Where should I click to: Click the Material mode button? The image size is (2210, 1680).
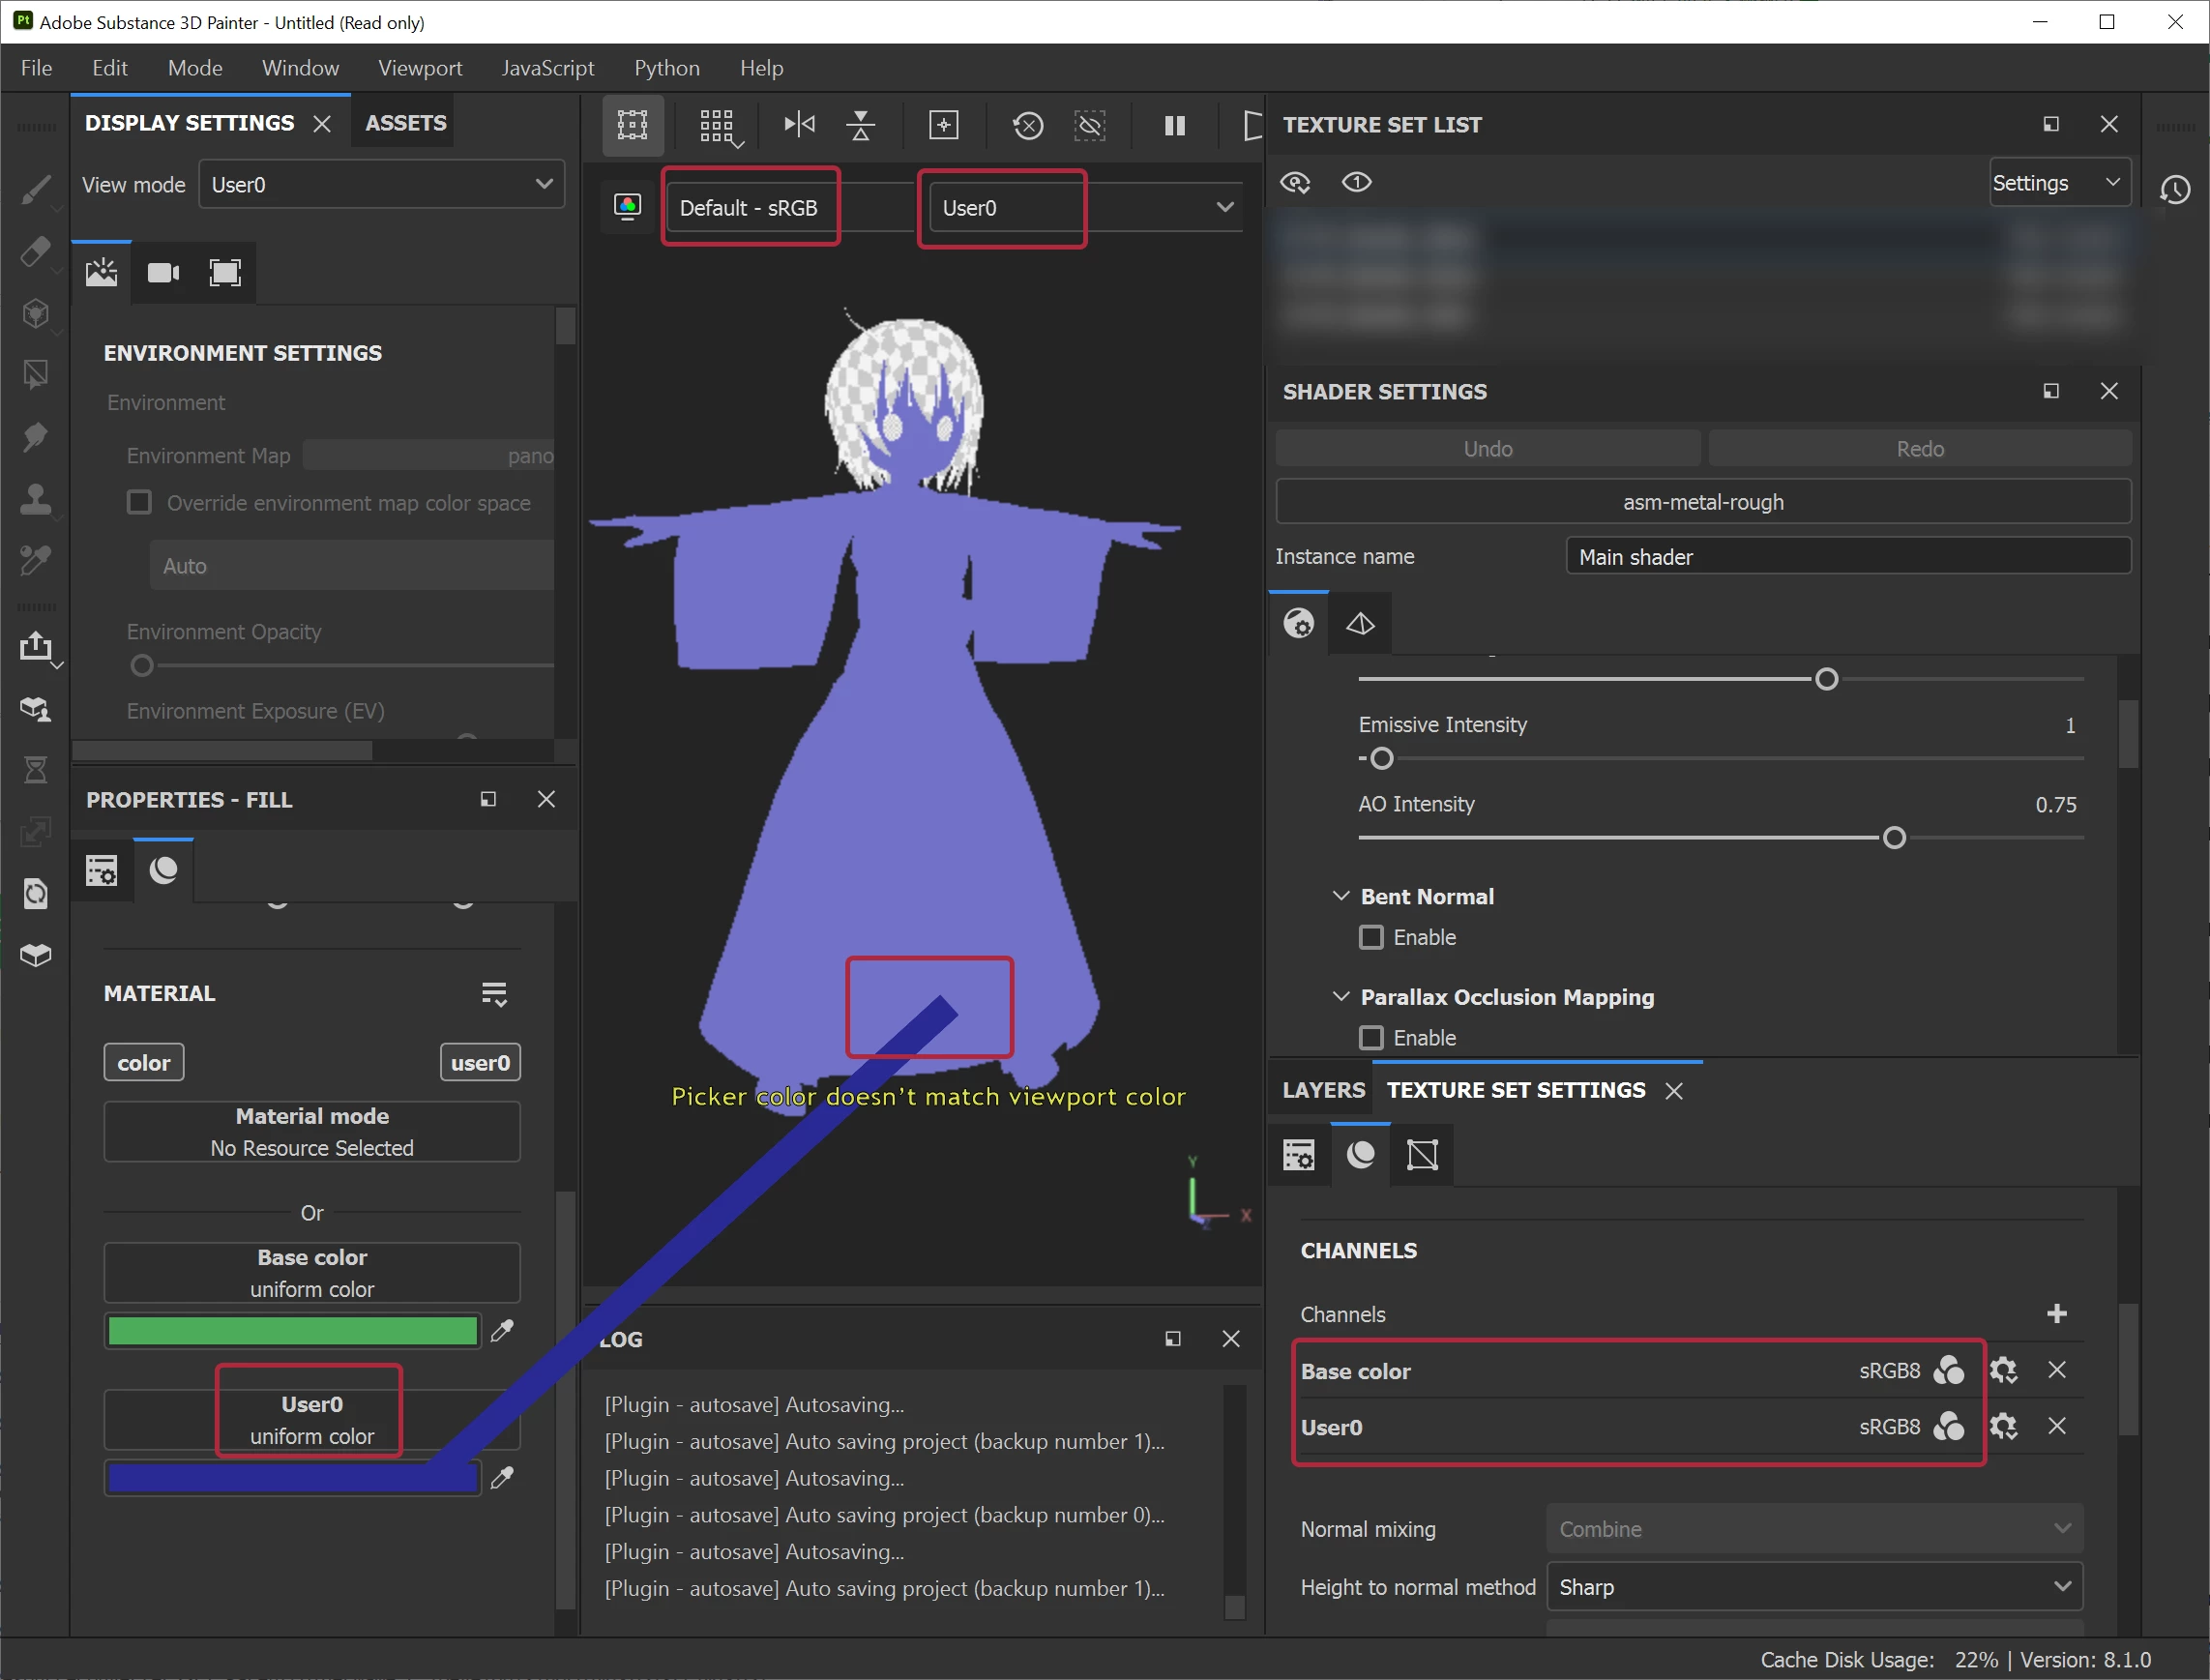(312, 1131)
